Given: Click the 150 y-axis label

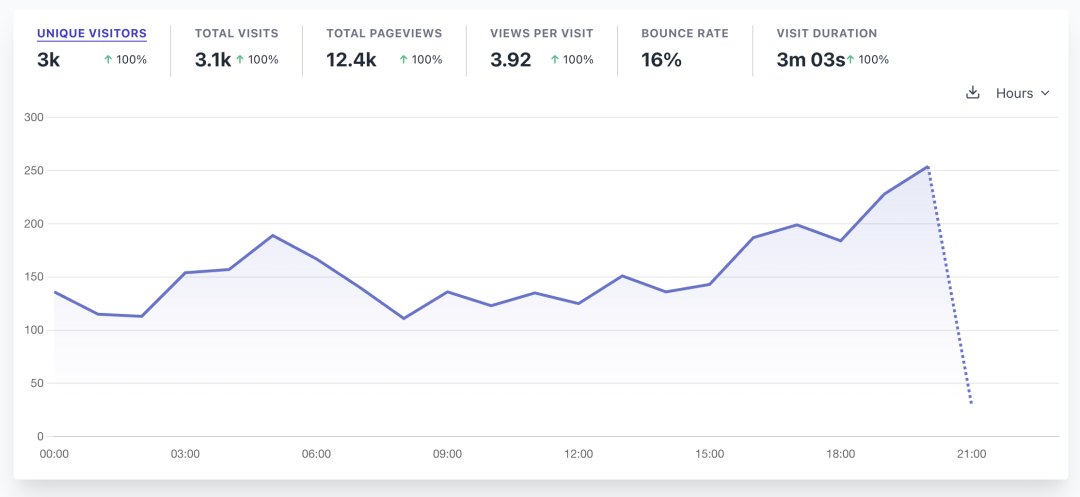Looking at the screenshot, I should tap(34, 277).
